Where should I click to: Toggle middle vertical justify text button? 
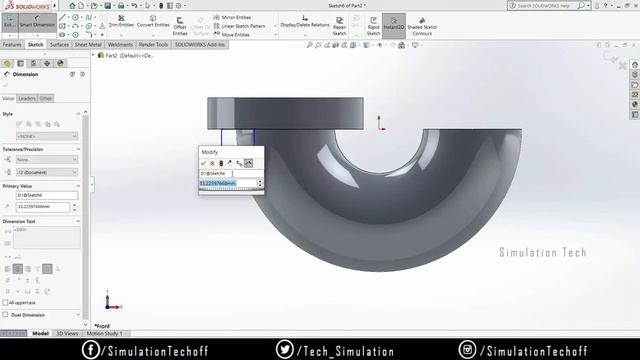47,269
